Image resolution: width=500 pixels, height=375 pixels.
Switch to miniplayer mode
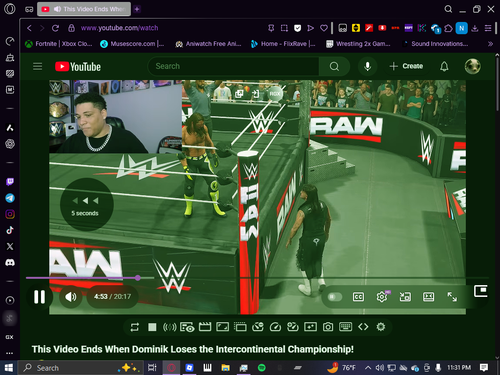(x=405, y=297)
